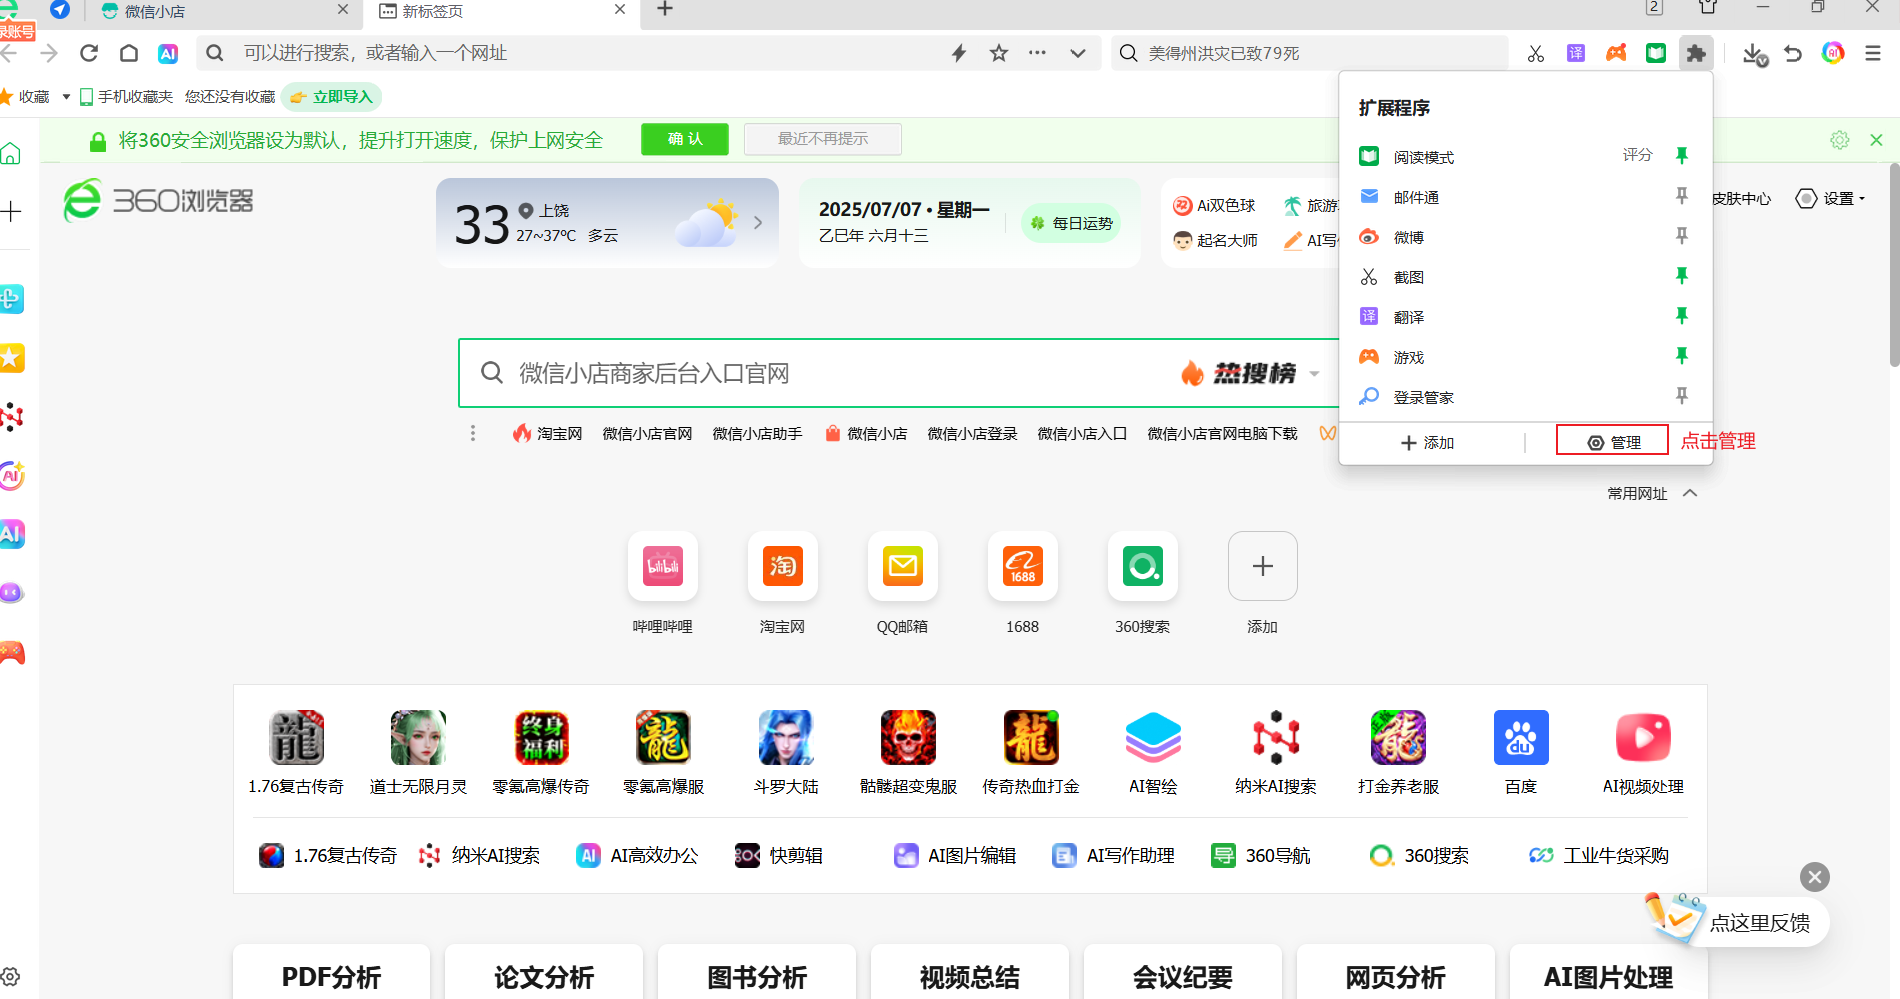The width and height of the screenshot is (1900, 999).
Task: Unpin the 翻译 extension
Action: 1682,316
